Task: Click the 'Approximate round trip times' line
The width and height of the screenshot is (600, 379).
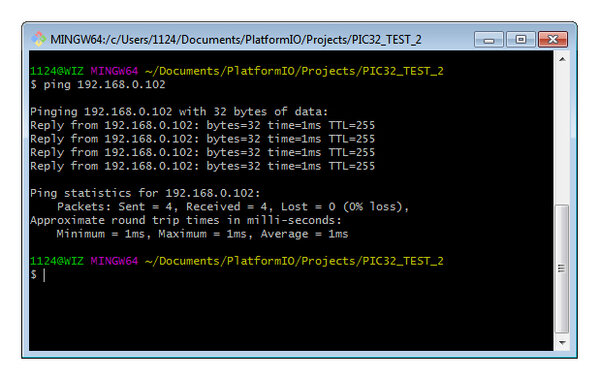Action: point(186,220)
